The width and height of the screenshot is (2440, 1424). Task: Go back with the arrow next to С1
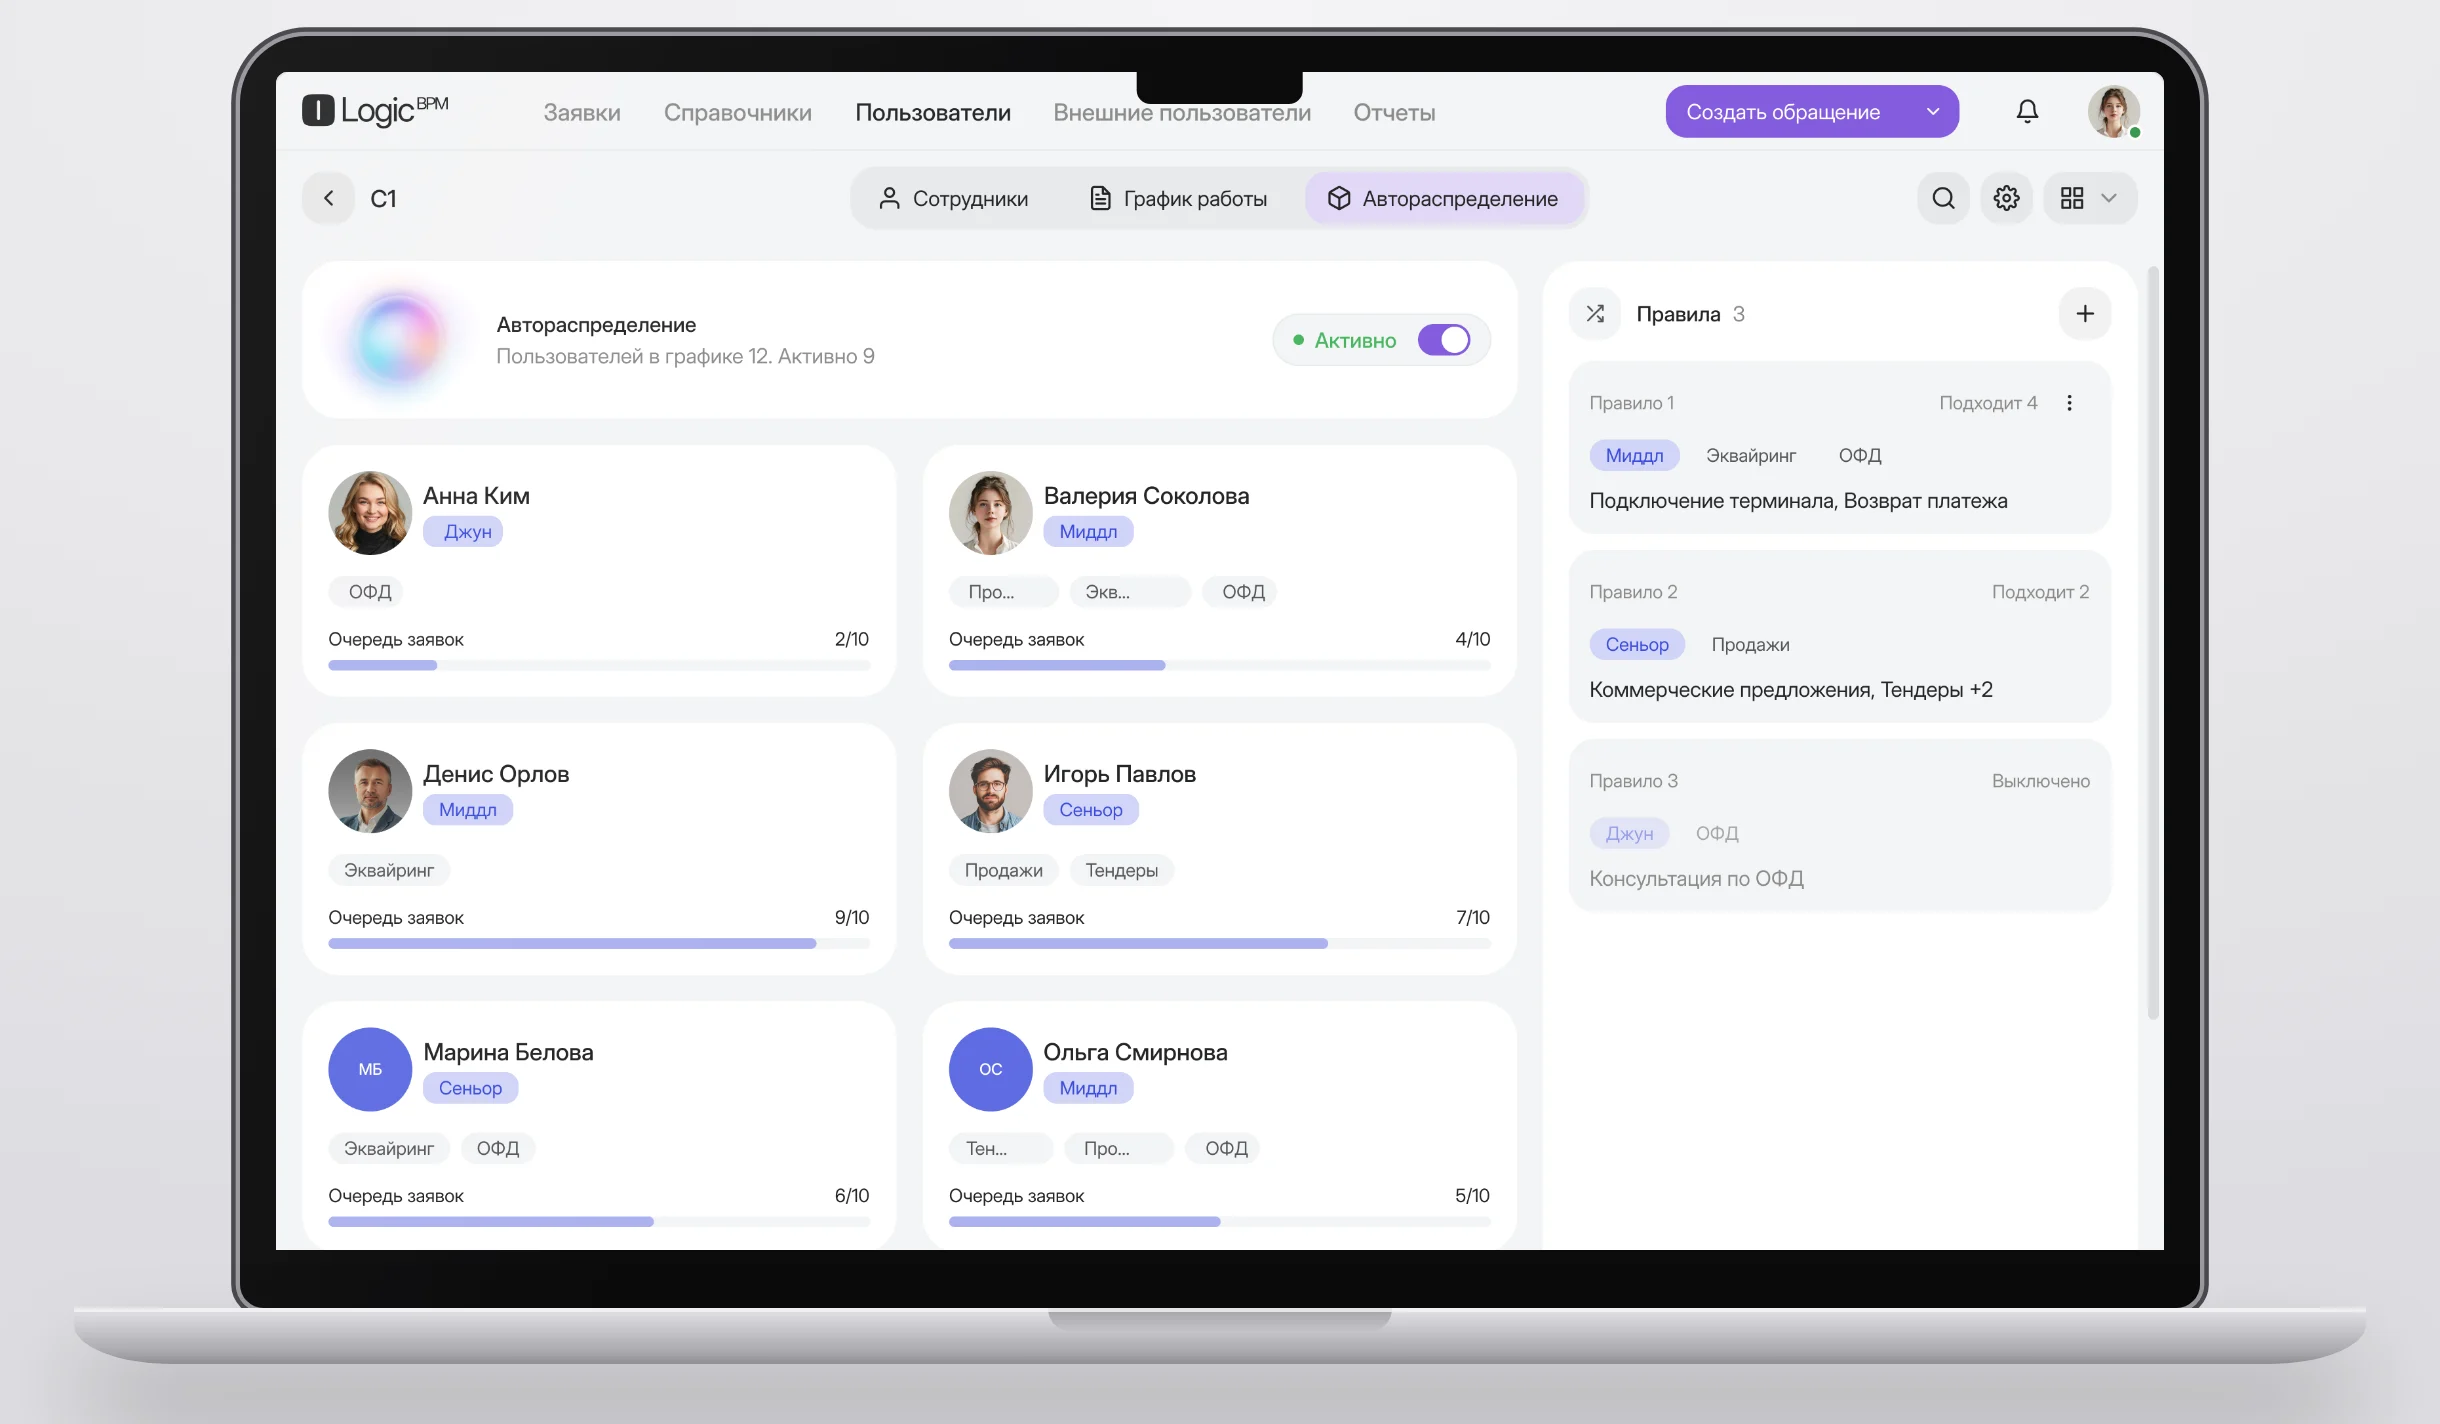pyautogui.click(x=328, y=198)
